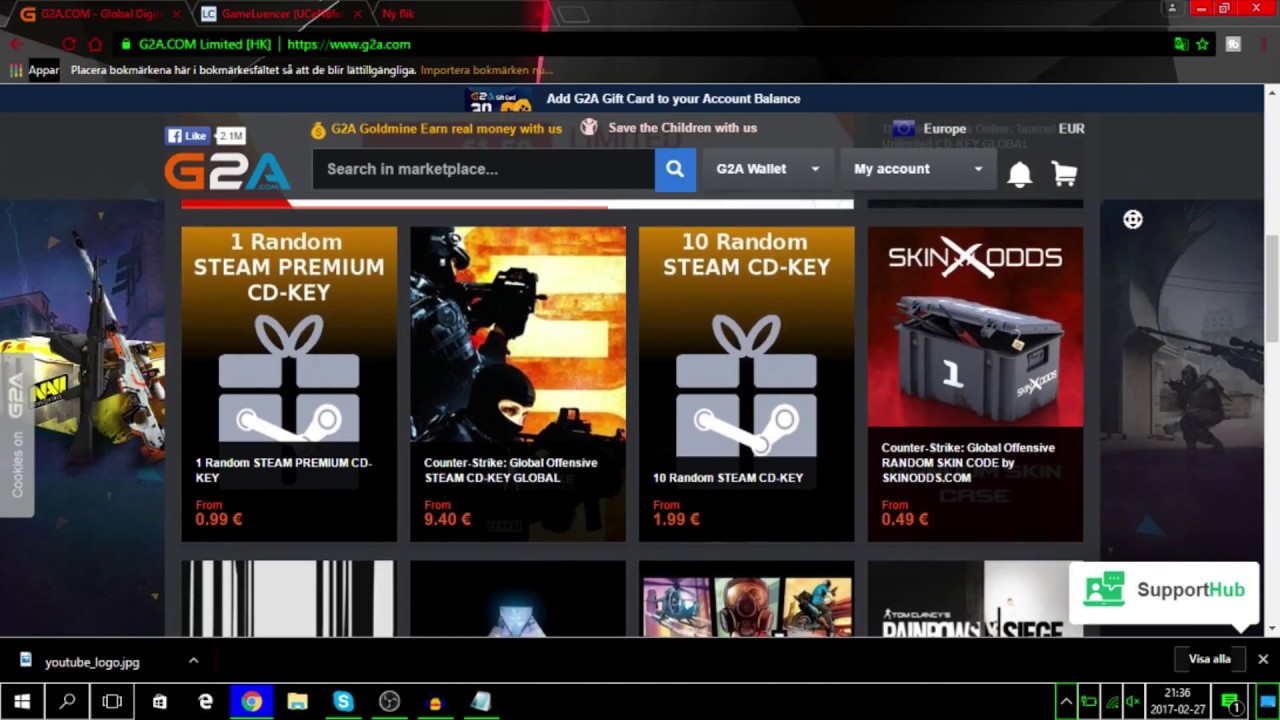Click the Facebook Like button

coord(188,136)
